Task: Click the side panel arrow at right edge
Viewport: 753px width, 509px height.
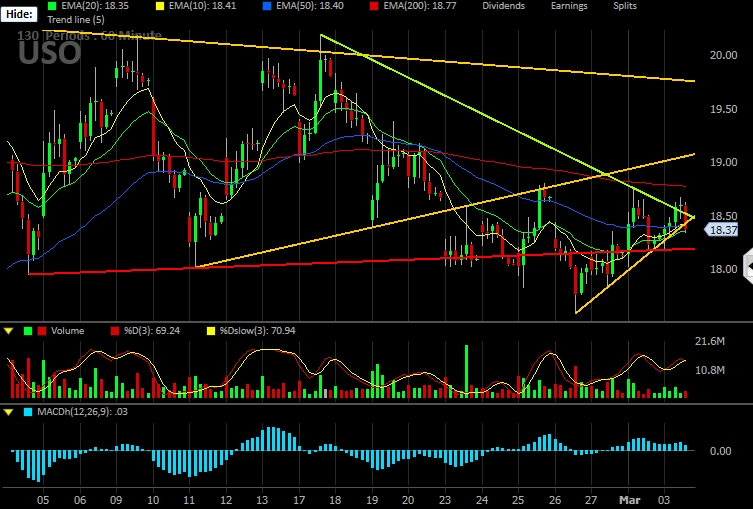Action: pos(748,265)
